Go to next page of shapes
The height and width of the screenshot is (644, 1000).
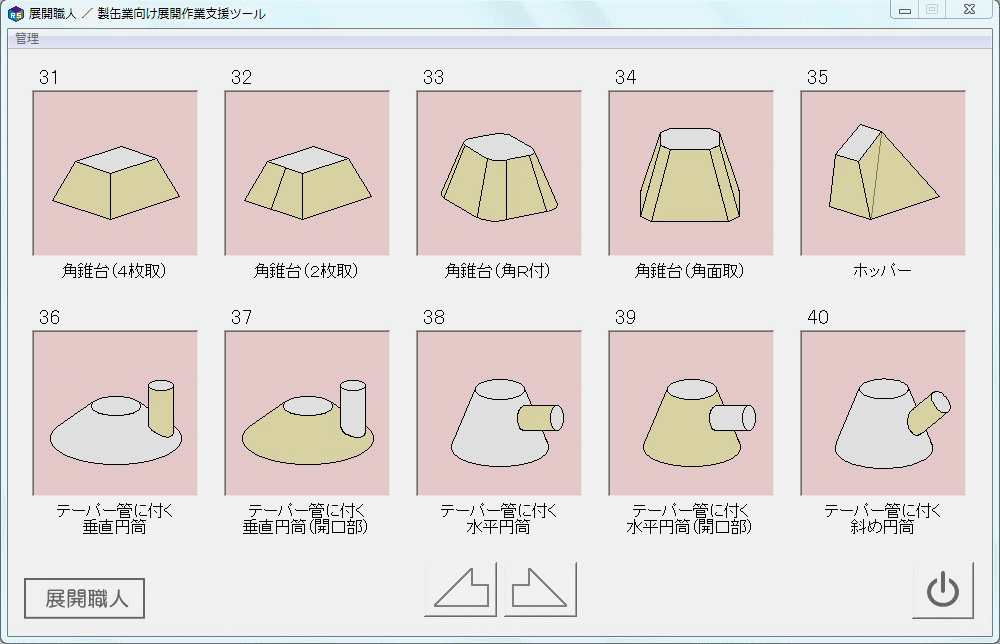(x=540, y=589)
